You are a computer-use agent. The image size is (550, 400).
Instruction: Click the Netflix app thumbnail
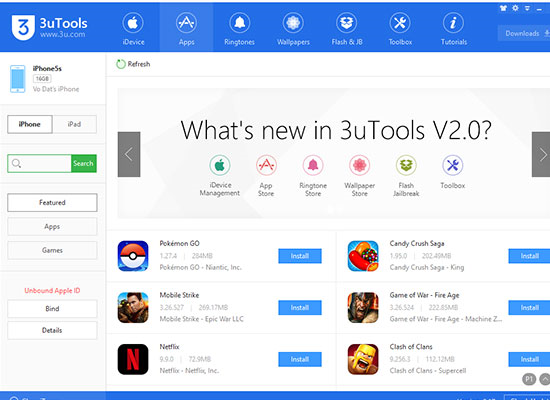point(133,359)
